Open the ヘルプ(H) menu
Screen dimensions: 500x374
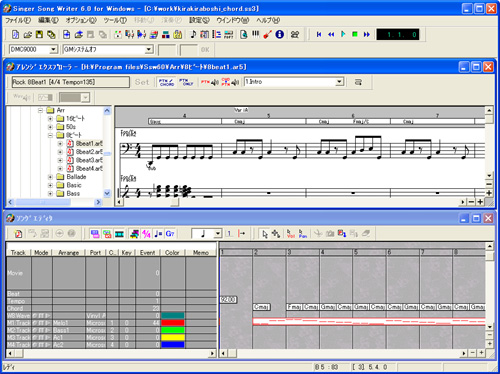pyautogui.click(x=268, y=20)
